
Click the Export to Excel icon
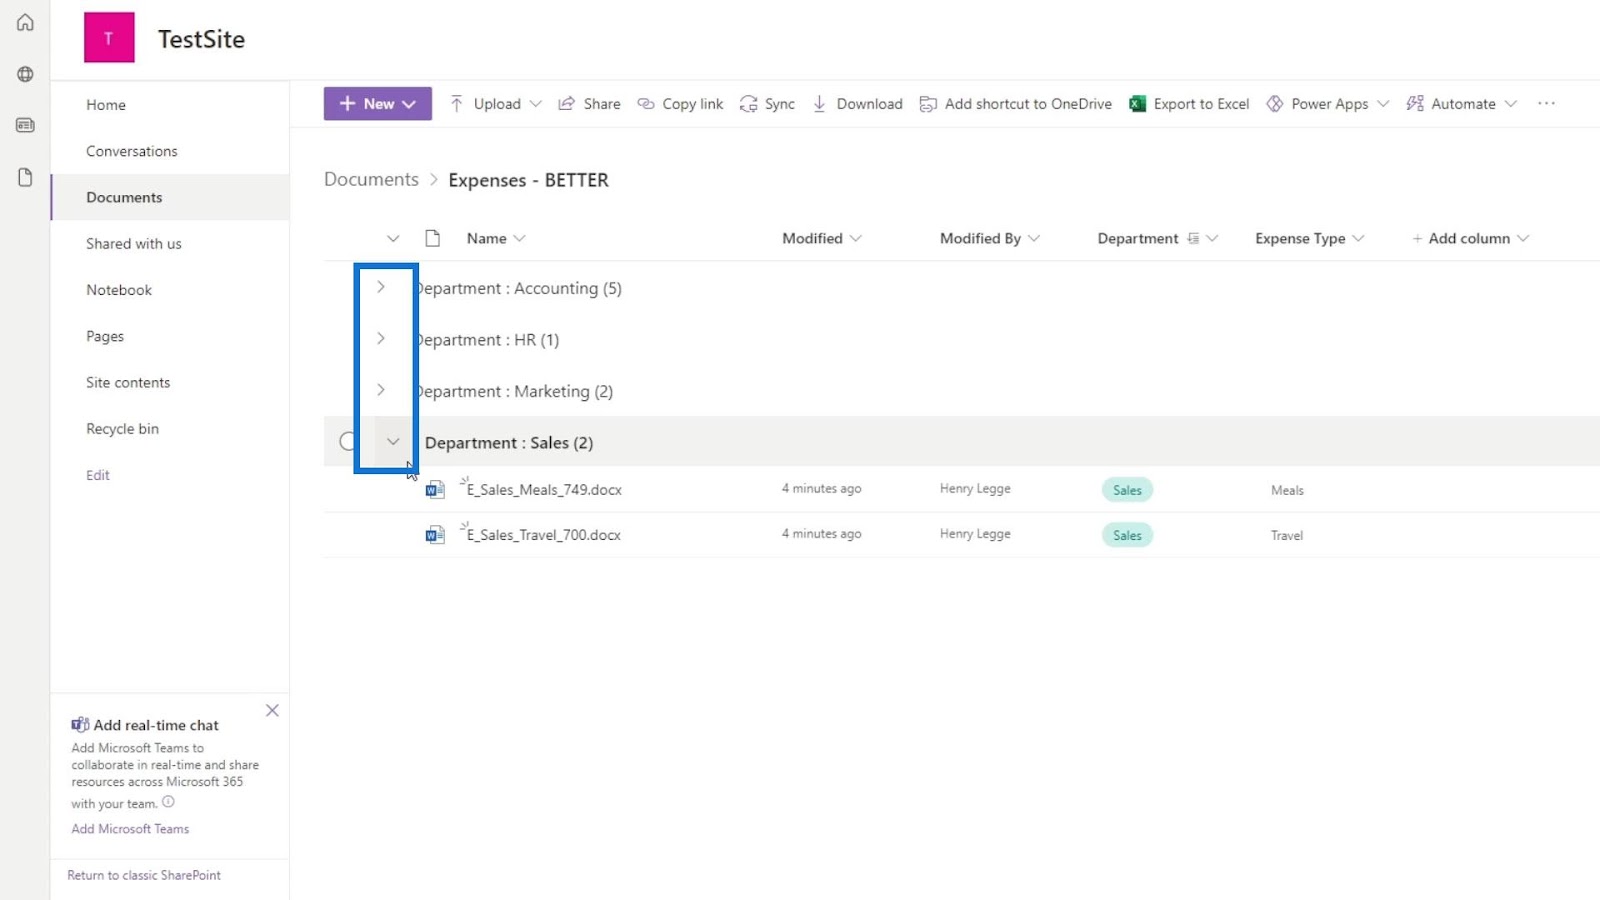pyautogui.click(x=1137, y=104)
